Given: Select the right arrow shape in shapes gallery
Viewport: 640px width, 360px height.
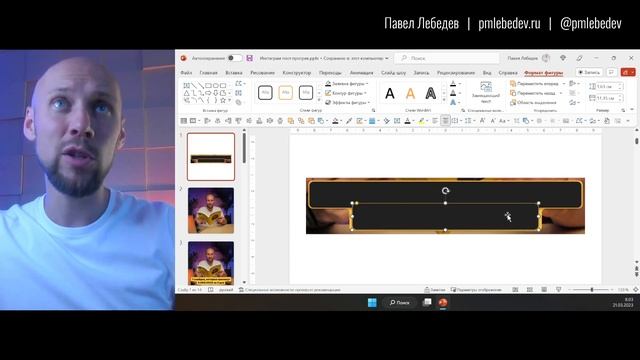Looking at the screenshot, I should pos(208,93).
